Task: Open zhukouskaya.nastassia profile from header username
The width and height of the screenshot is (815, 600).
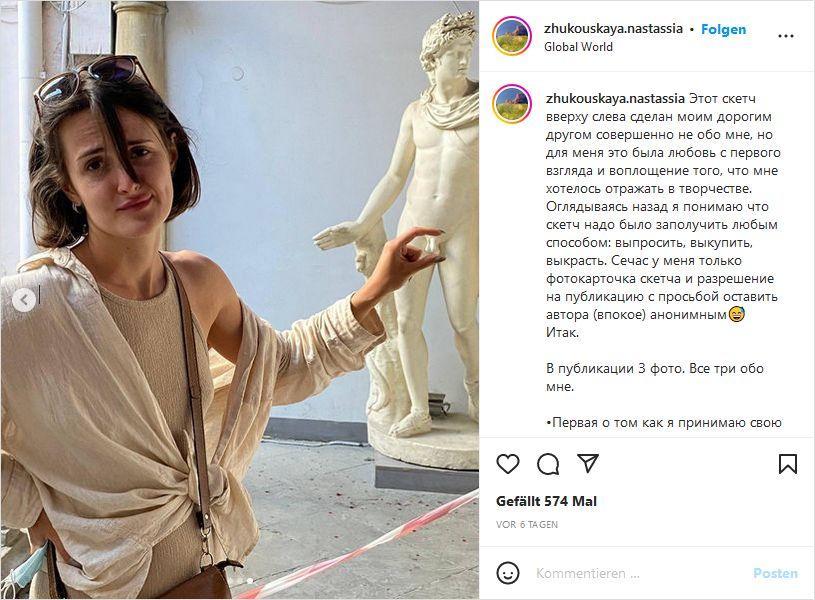Action: point(613,29)
